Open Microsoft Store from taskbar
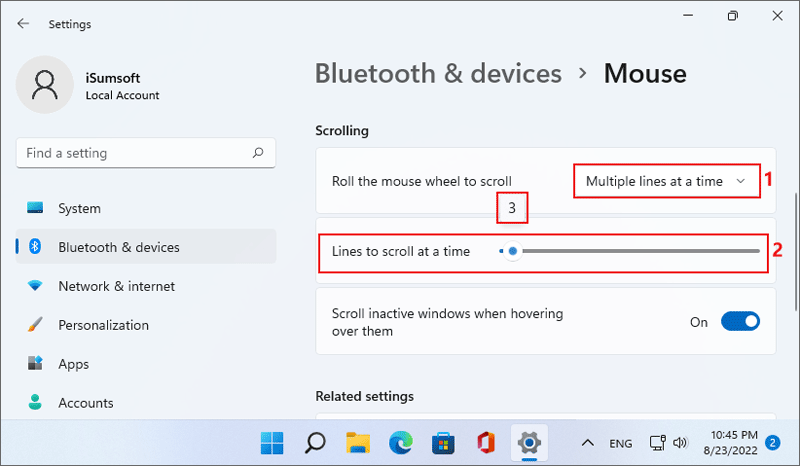The image size is (800, 466). [443, 443]
